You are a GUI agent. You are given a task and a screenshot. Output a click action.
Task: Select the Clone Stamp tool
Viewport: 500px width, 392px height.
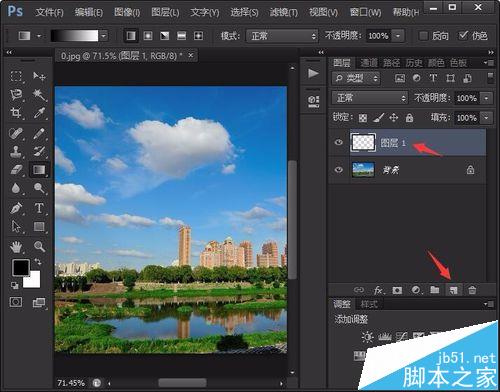pyautogui.click(x=16, y=151)
